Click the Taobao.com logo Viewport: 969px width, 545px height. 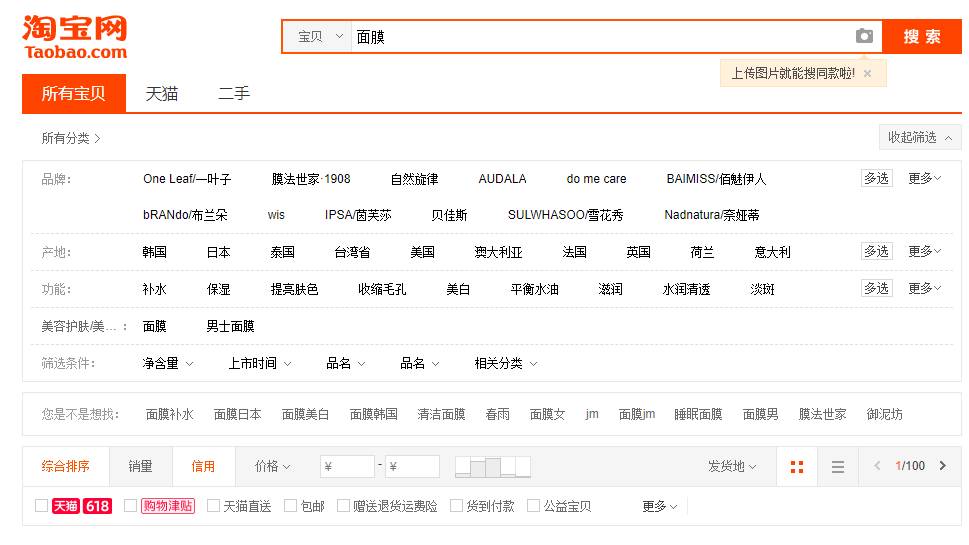pos(75,37)
